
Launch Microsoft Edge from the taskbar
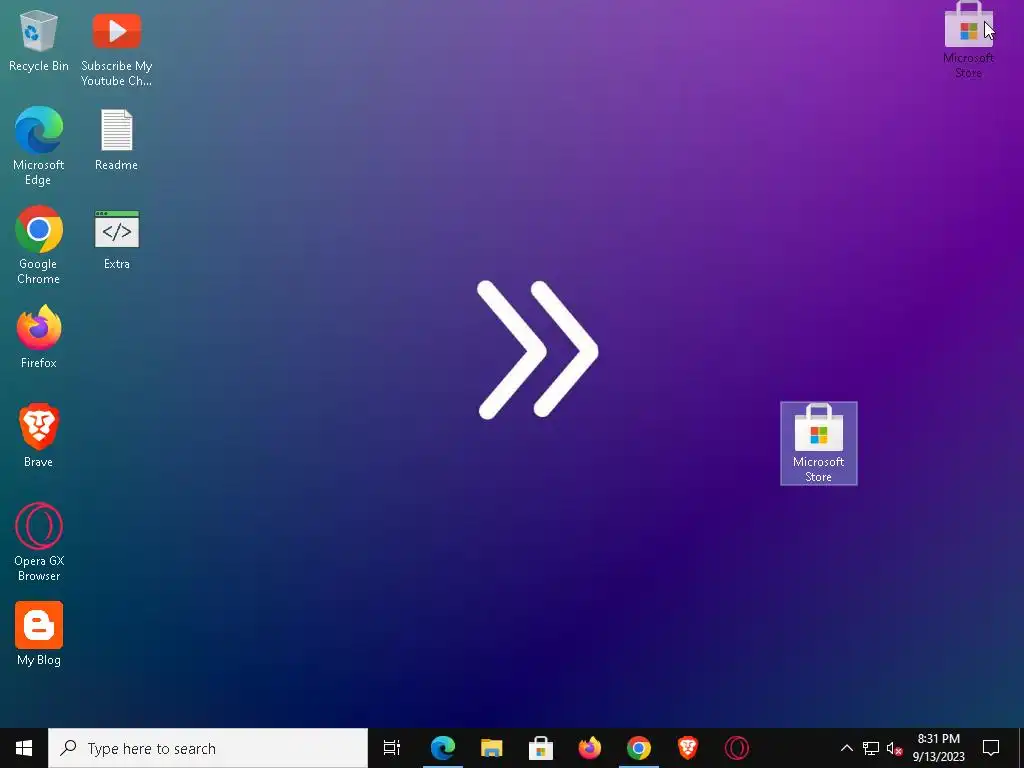tap(442, 748)
